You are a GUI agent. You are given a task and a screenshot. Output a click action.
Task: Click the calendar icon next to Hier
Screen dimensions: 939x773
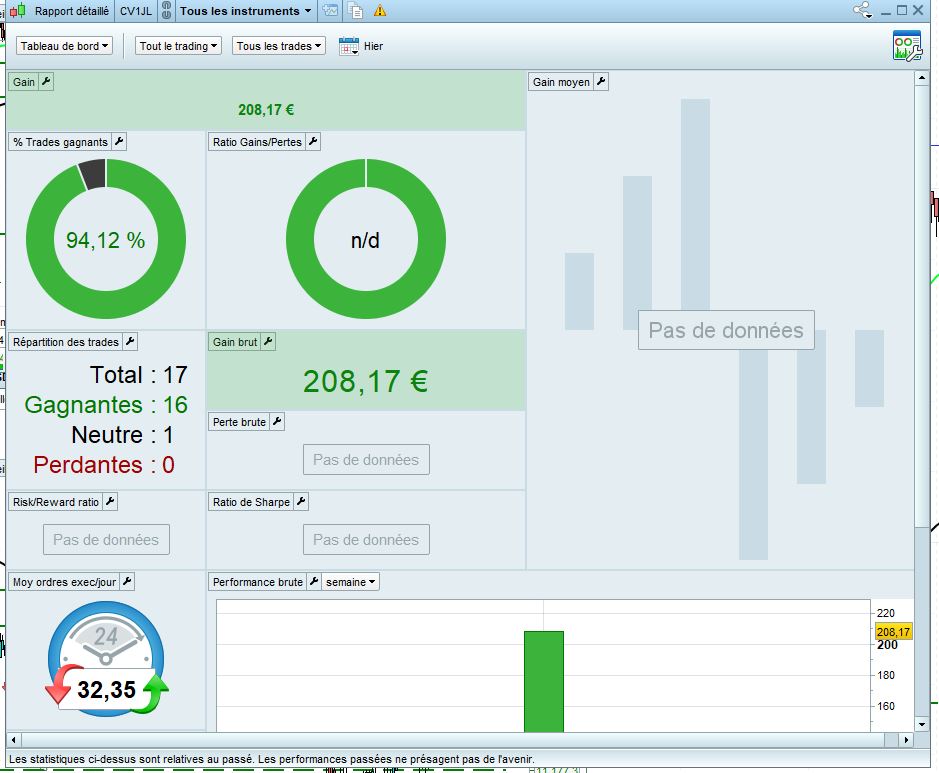tap(349, 46)
